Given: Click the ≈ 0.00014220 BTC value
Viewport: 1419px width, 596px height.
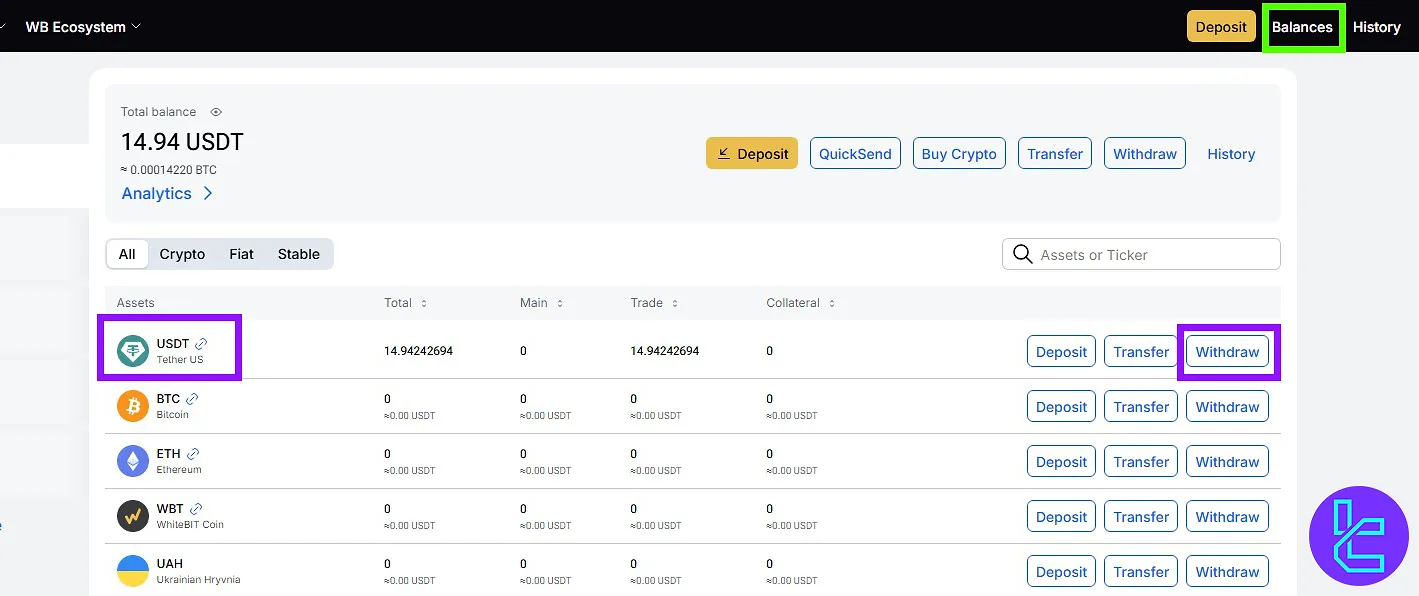Looking at the screenshot, I should click(169, 170).
